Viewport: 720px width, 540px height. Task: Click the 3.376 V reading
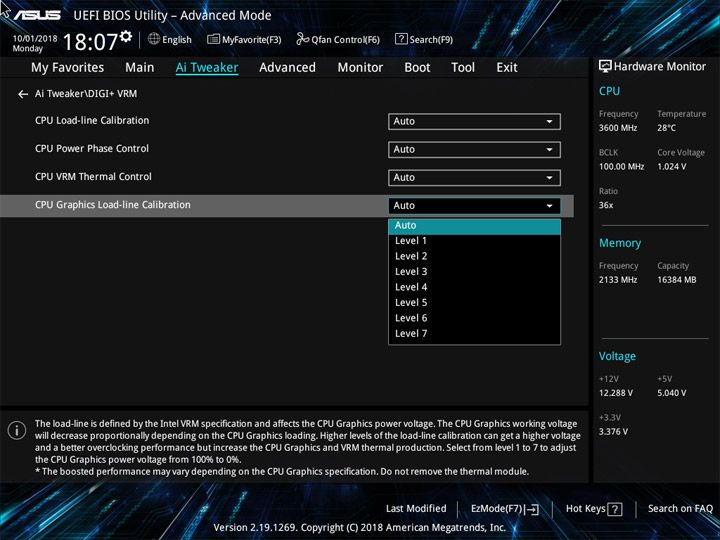[613, 432]
